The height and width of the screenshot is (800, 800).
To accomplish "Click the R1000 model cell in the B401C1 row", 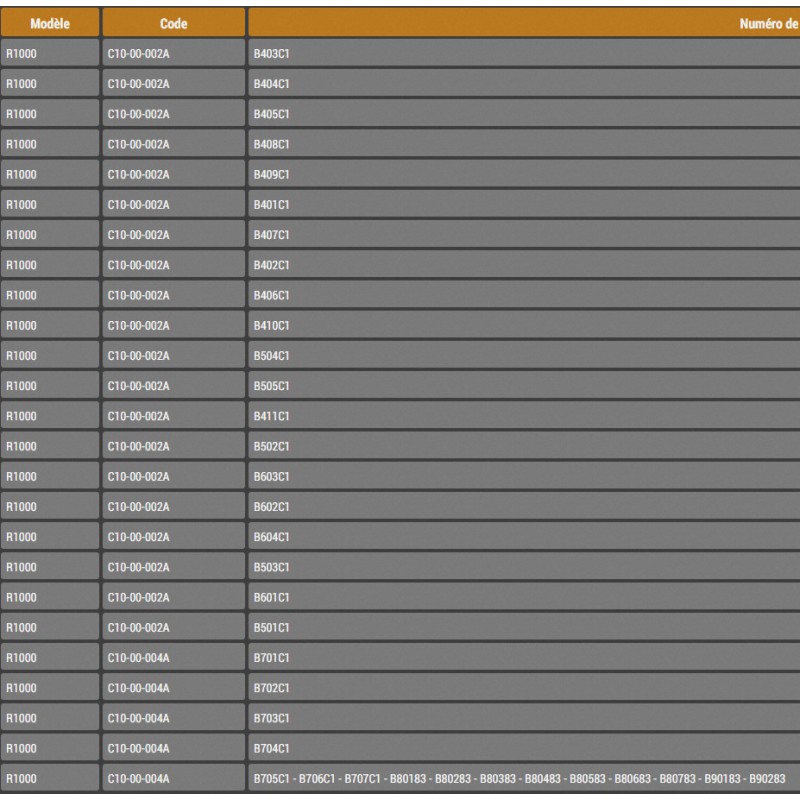I will (x=50, y=204).
